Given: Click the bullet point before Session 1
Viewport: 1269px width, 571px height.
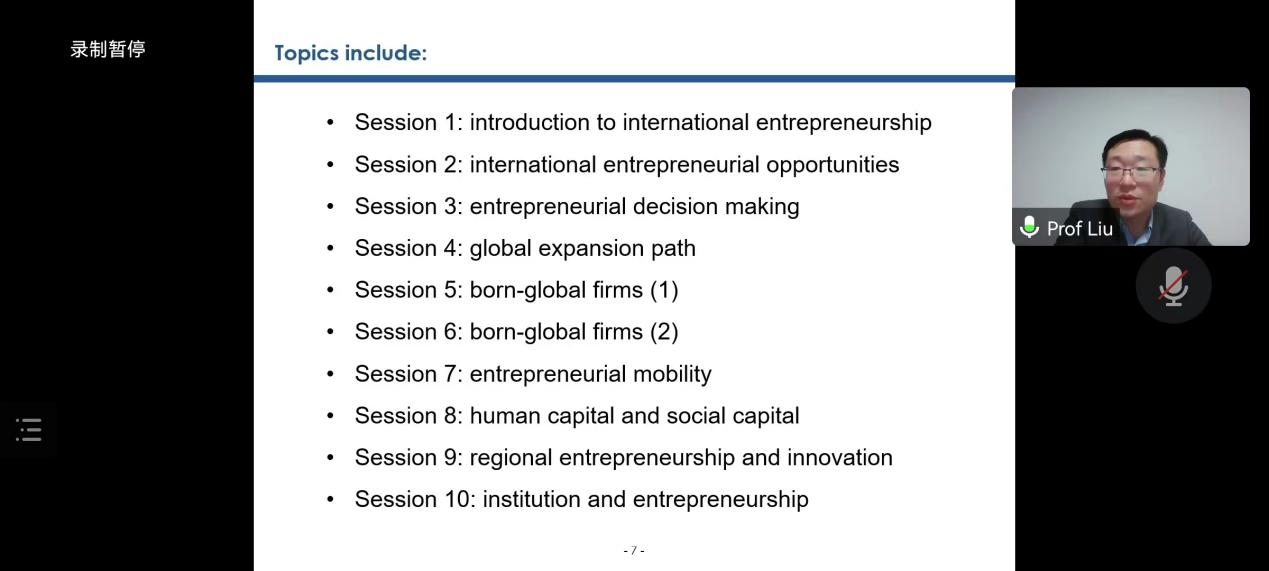Looking at the screenshot, I should [331, 123].
